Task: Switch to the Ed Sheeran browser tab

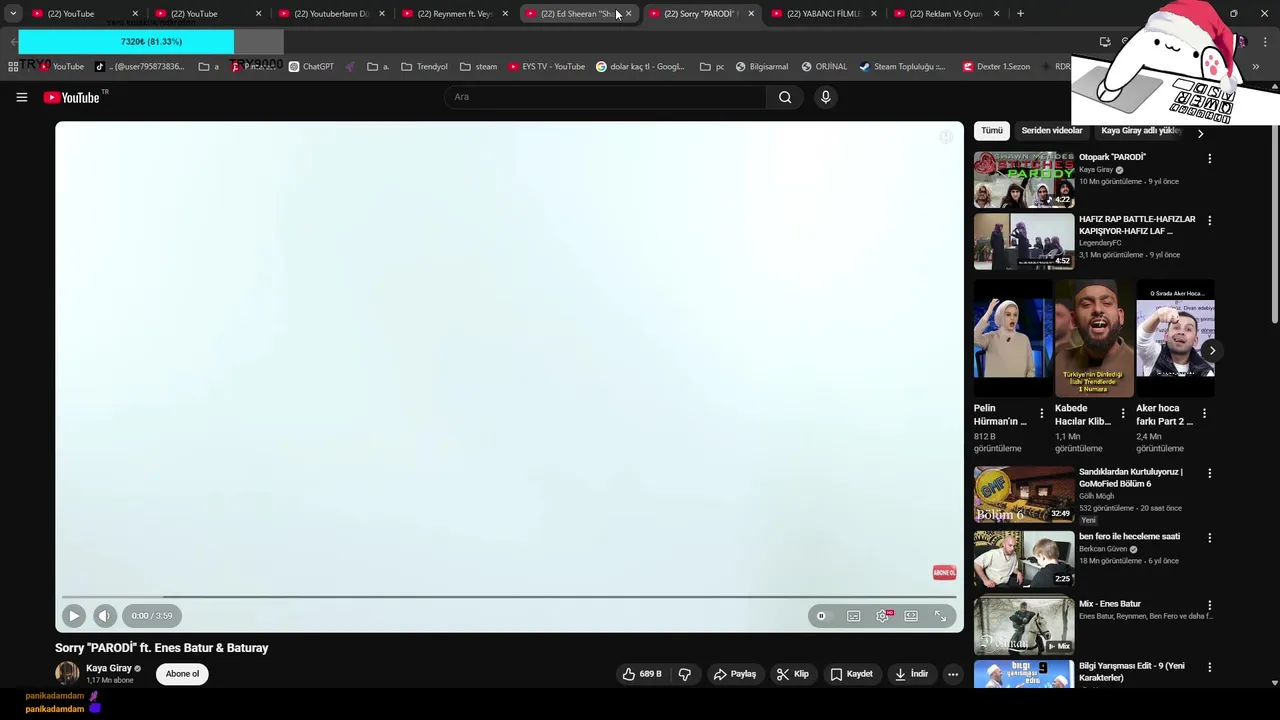Action: click(578, 14)
